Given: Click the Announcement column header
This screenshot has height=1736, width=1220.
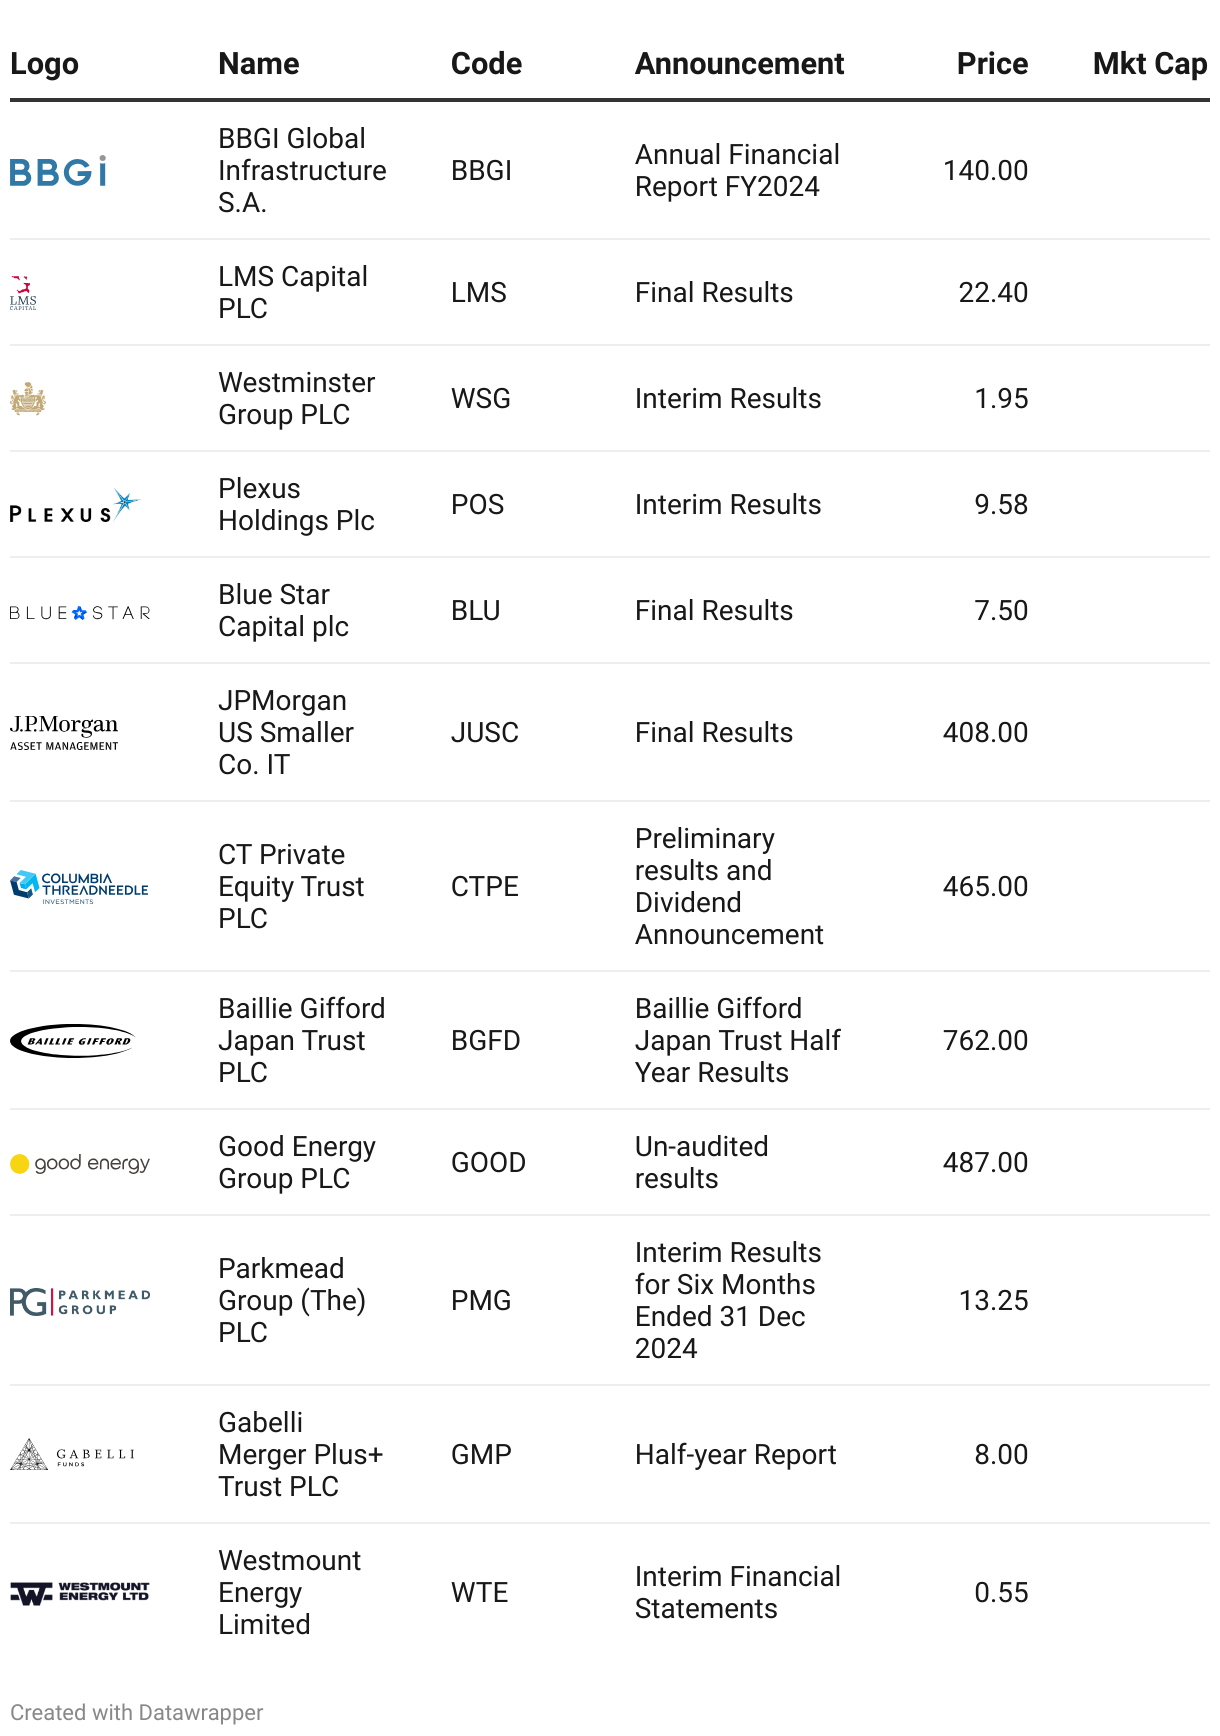Looking at the screenshot, I should 739,64.
